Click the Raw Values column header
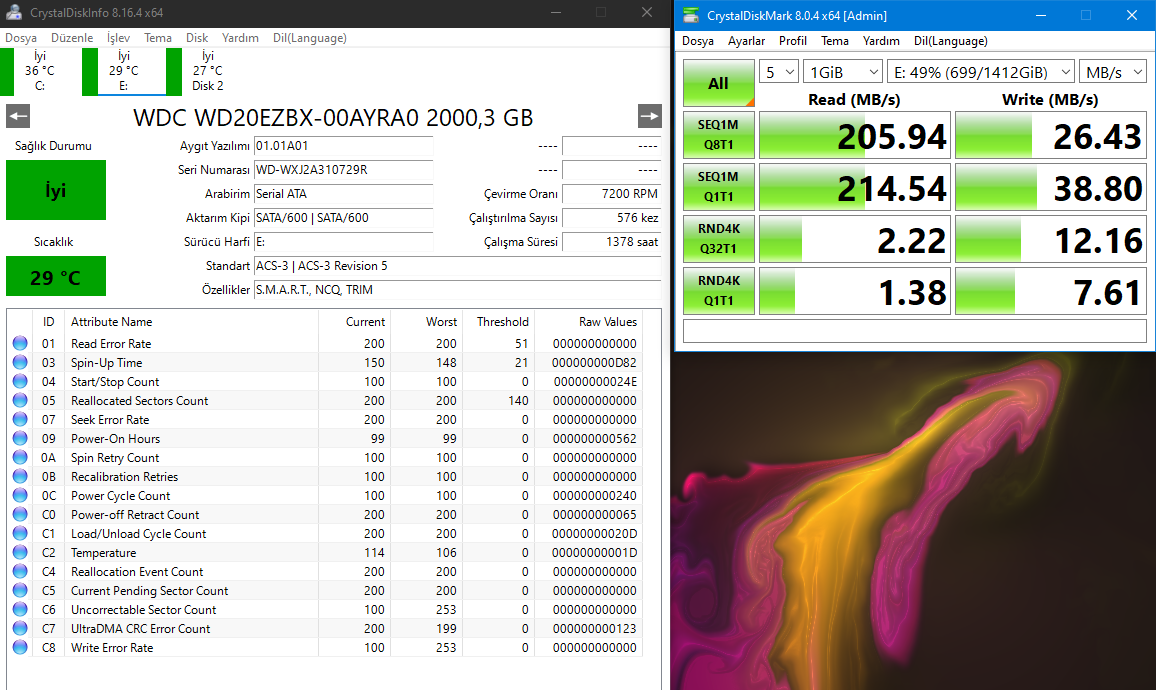 pos(607,321)
